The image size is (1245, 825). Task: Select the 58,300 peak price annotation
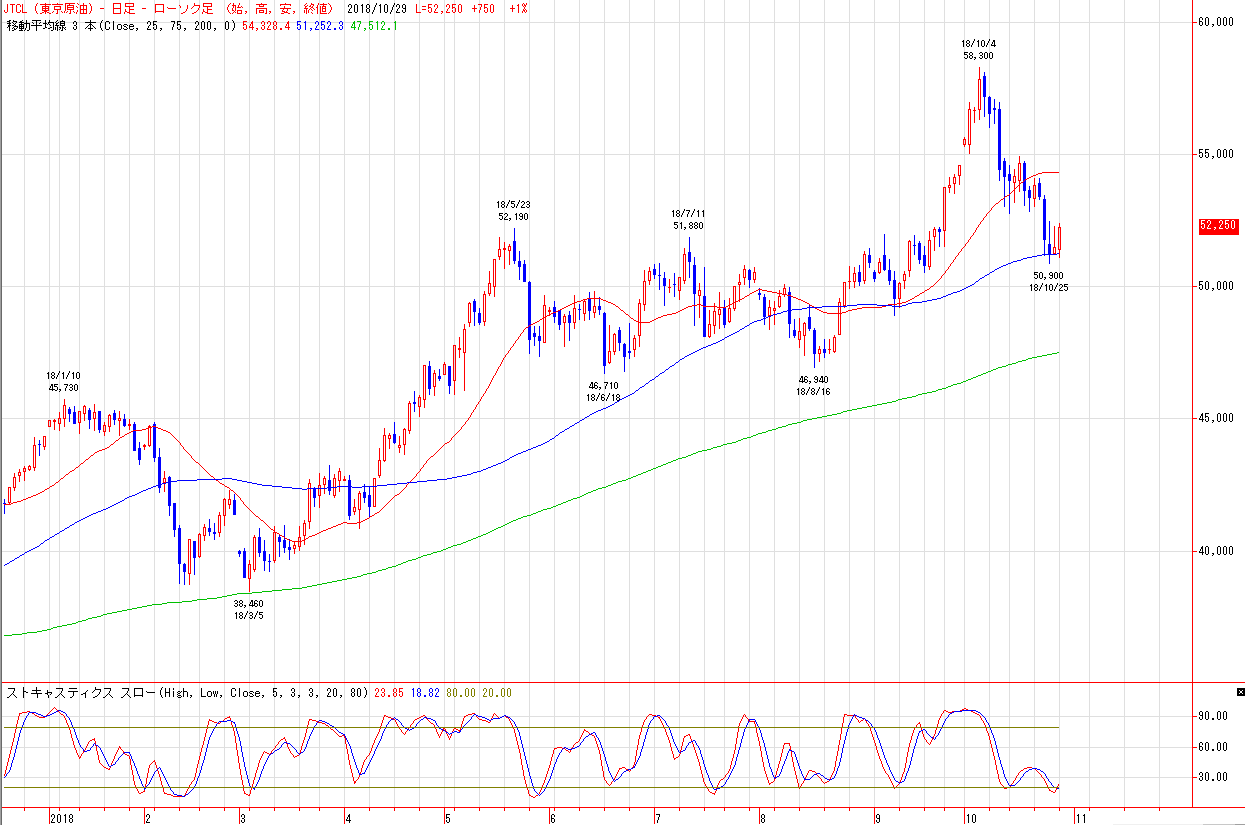(978, 56)
